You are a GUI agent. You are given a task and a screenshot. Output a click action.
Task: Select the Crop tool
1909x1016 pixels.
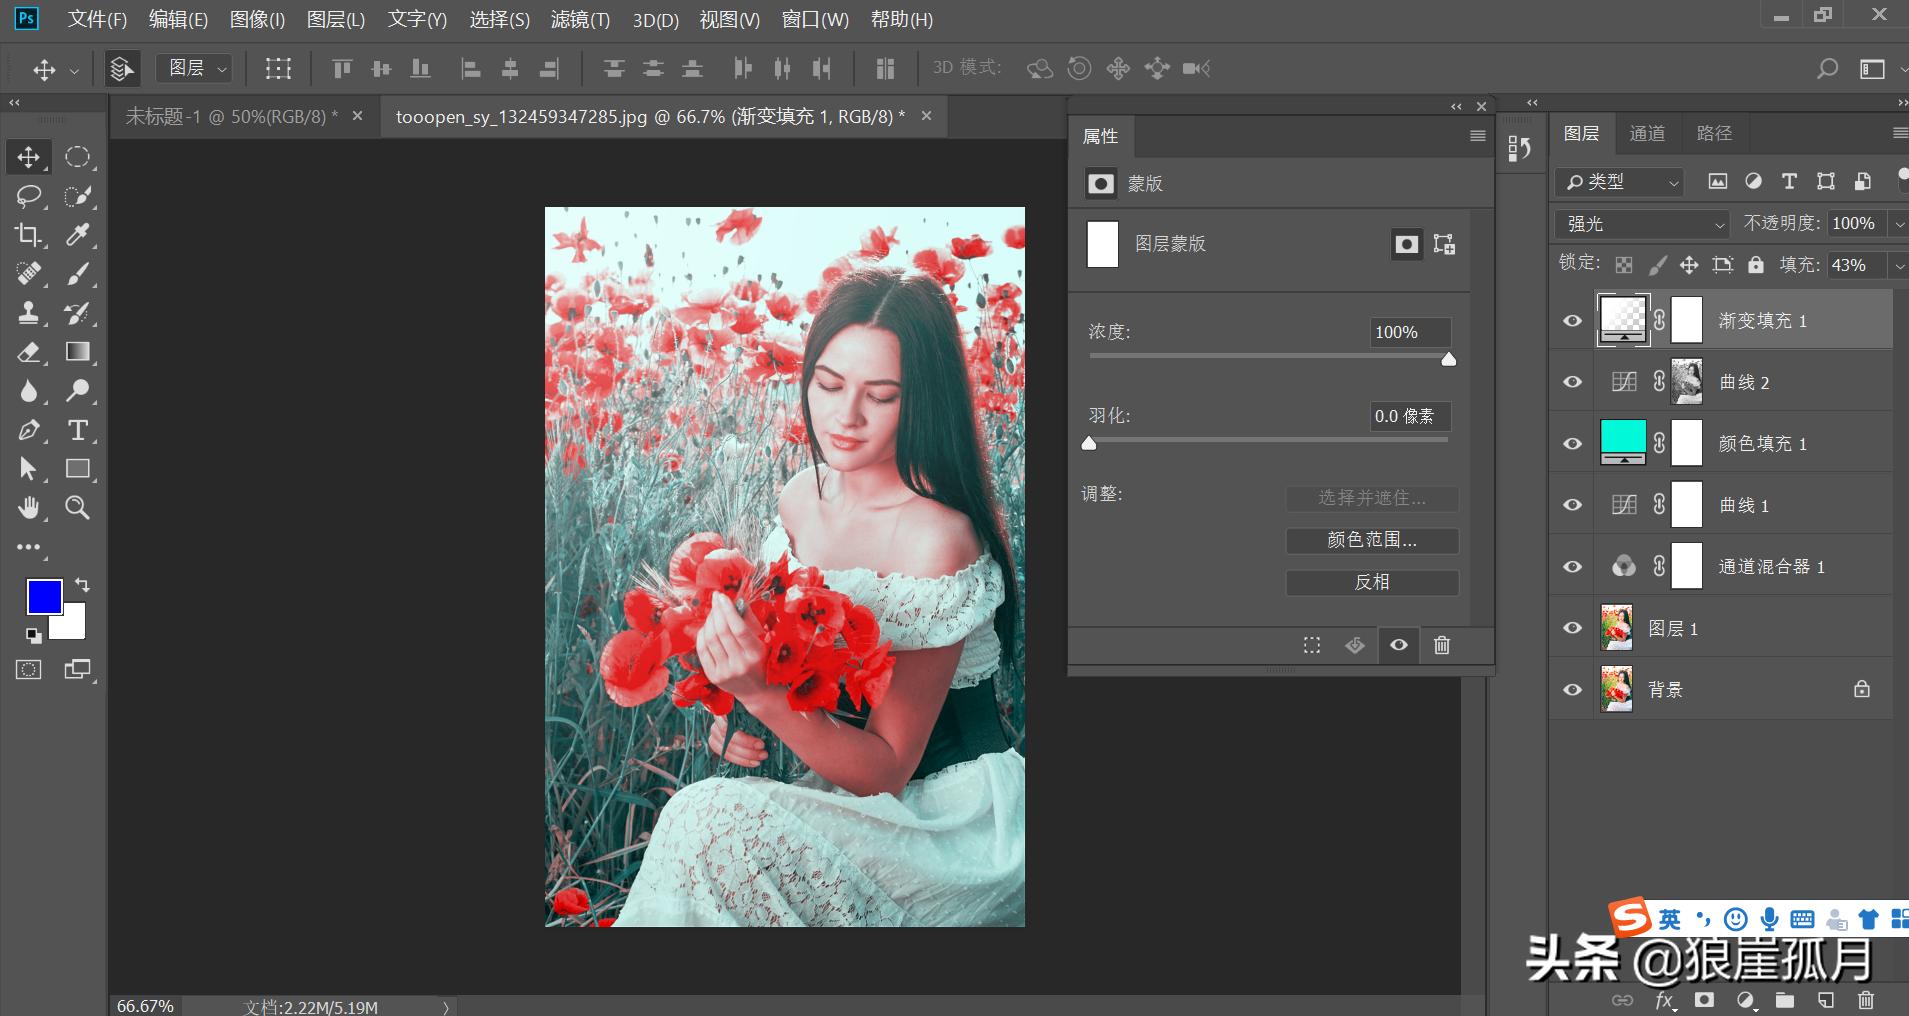pyautogui.click(x=28, y=235)
